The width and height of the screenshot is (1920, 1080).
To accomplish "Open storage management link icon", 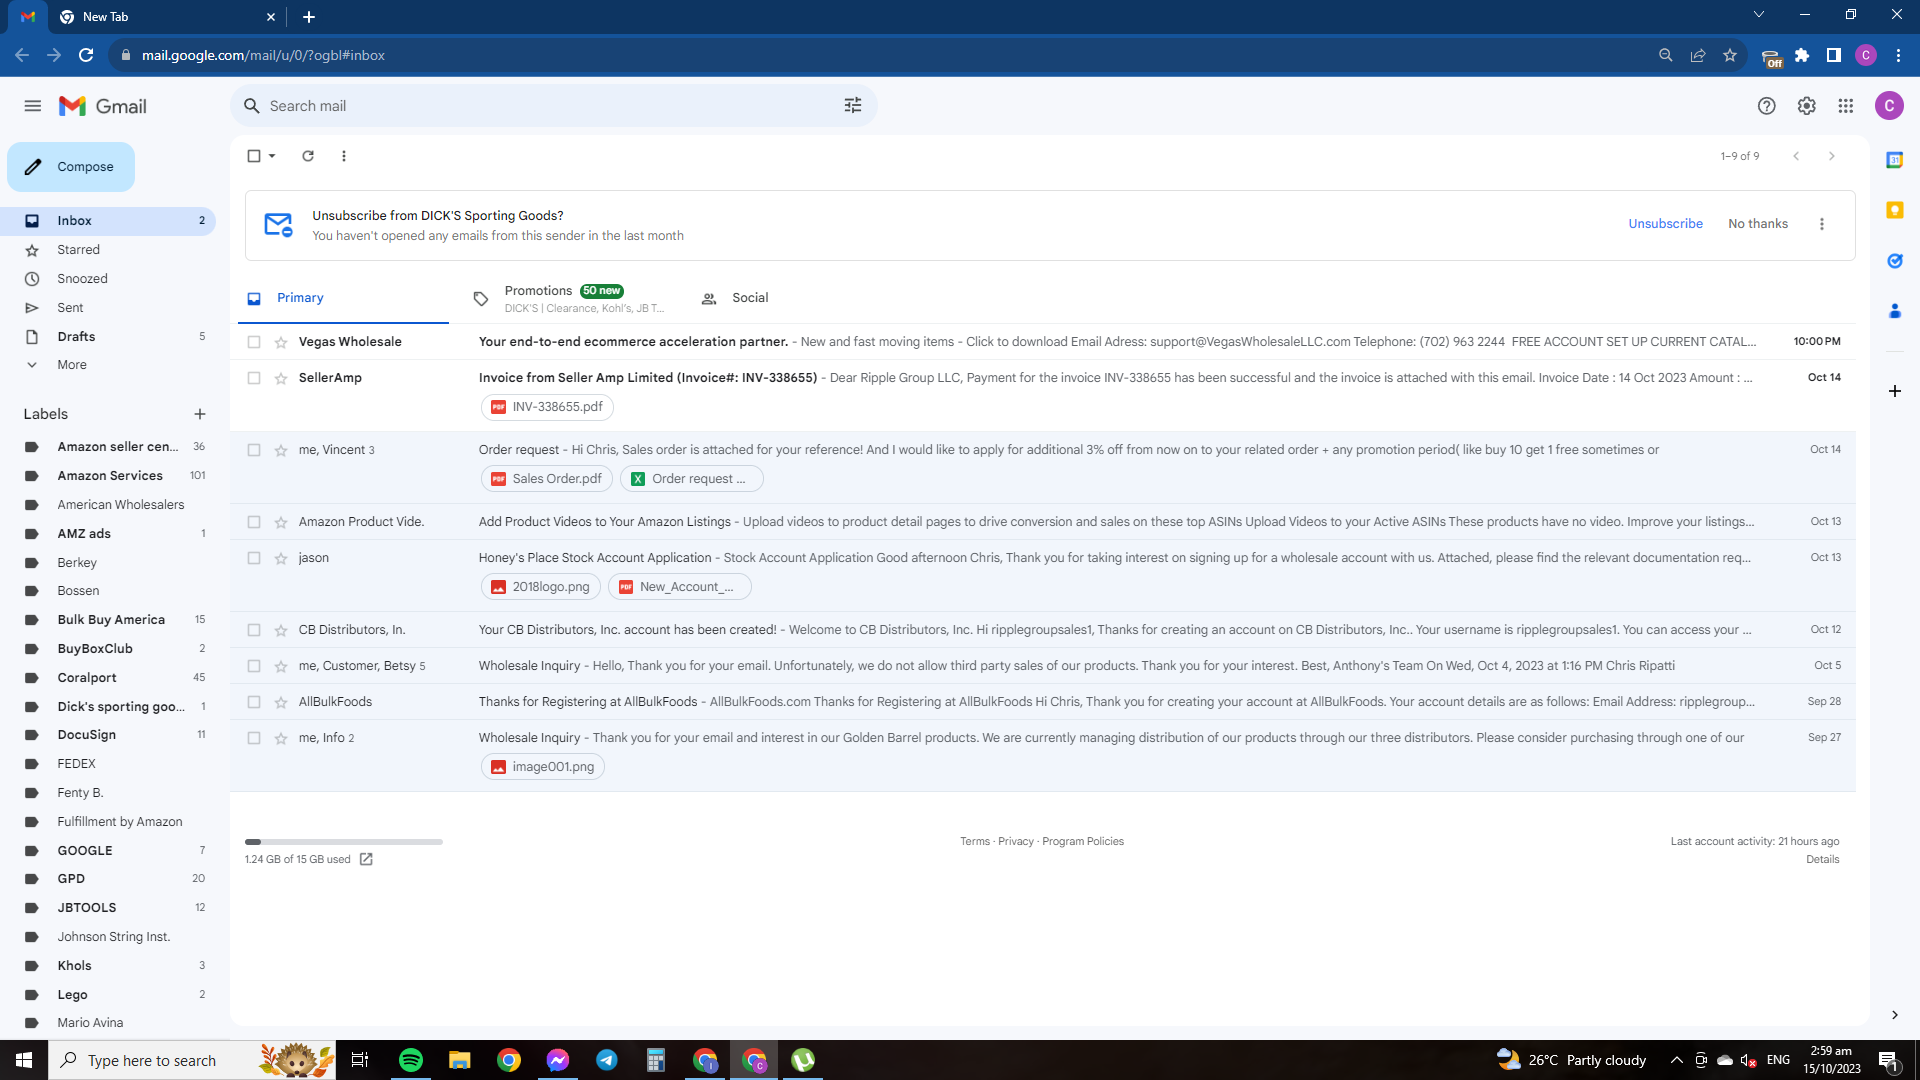I will click(366, 859).
